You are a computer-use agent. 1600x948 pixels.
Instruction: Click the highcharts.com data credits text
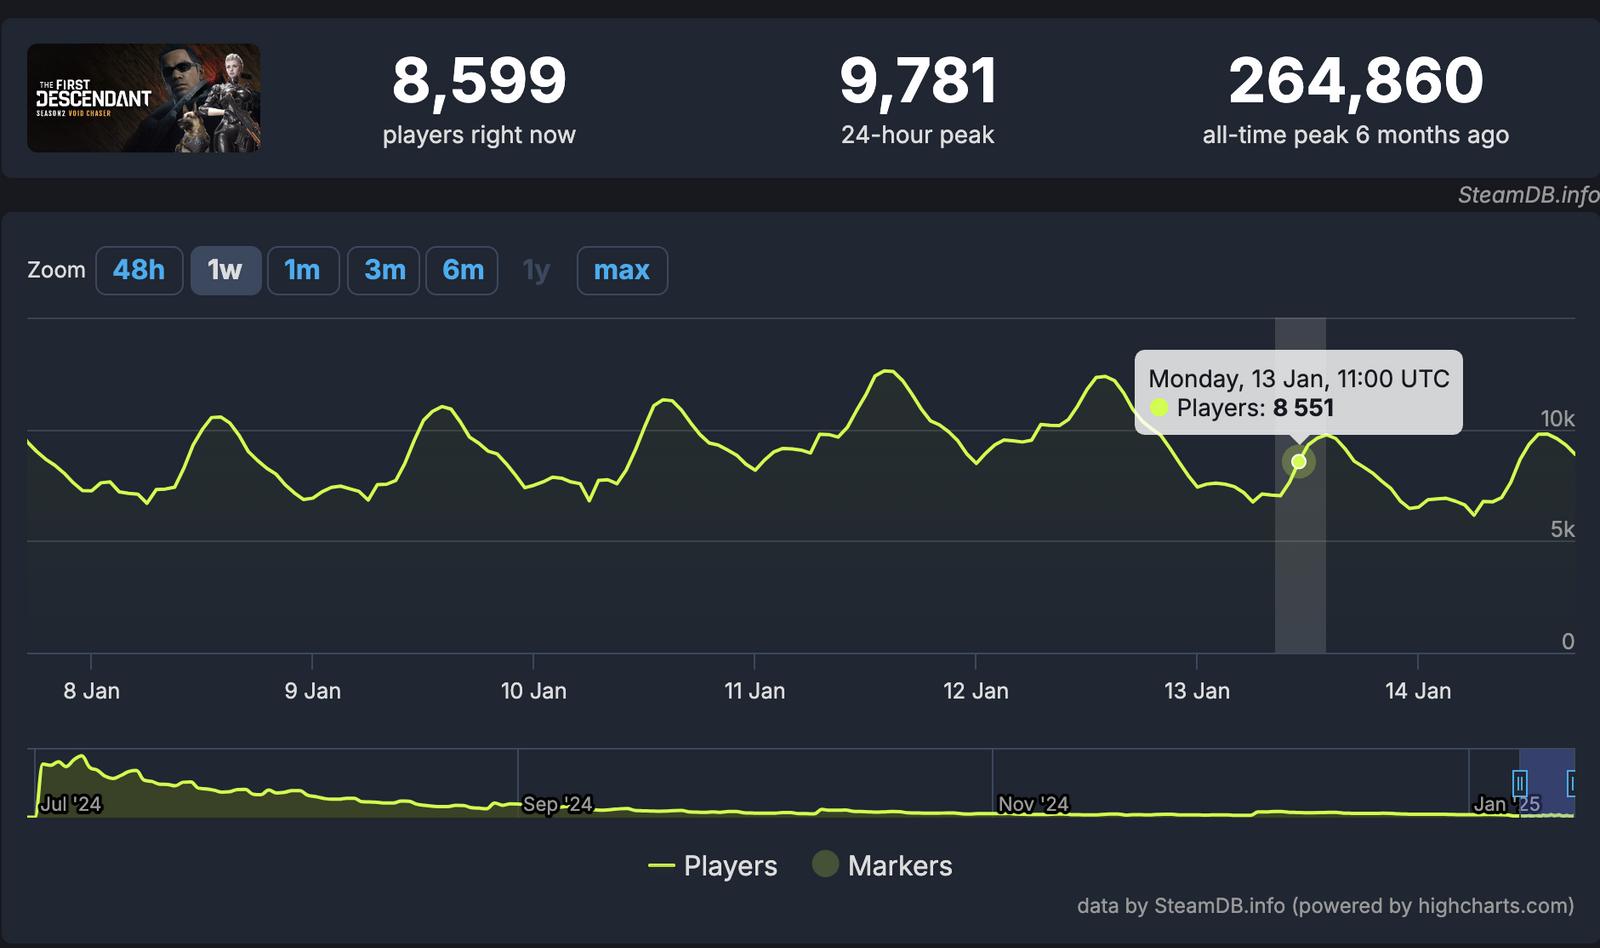1324,906
